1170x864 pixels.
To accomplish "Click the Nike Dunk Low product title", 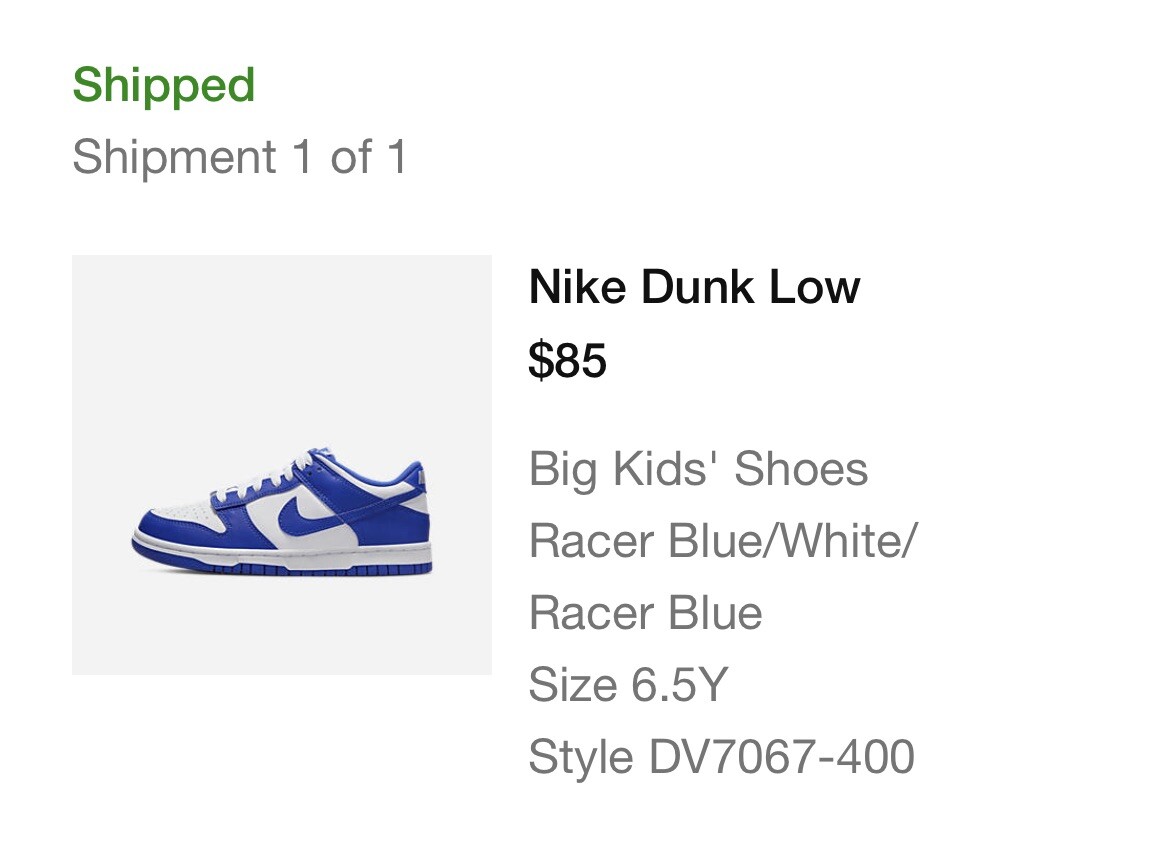I will pos(694,288).
